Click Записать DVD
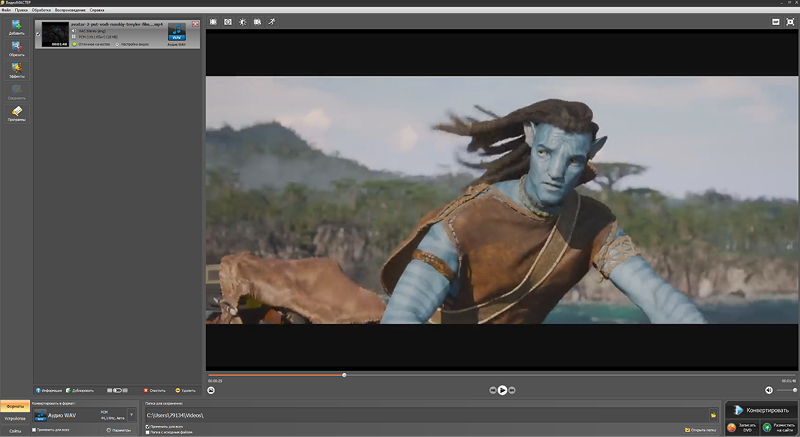The height and width of the screenshot is (437, 800). pos(742,428)
